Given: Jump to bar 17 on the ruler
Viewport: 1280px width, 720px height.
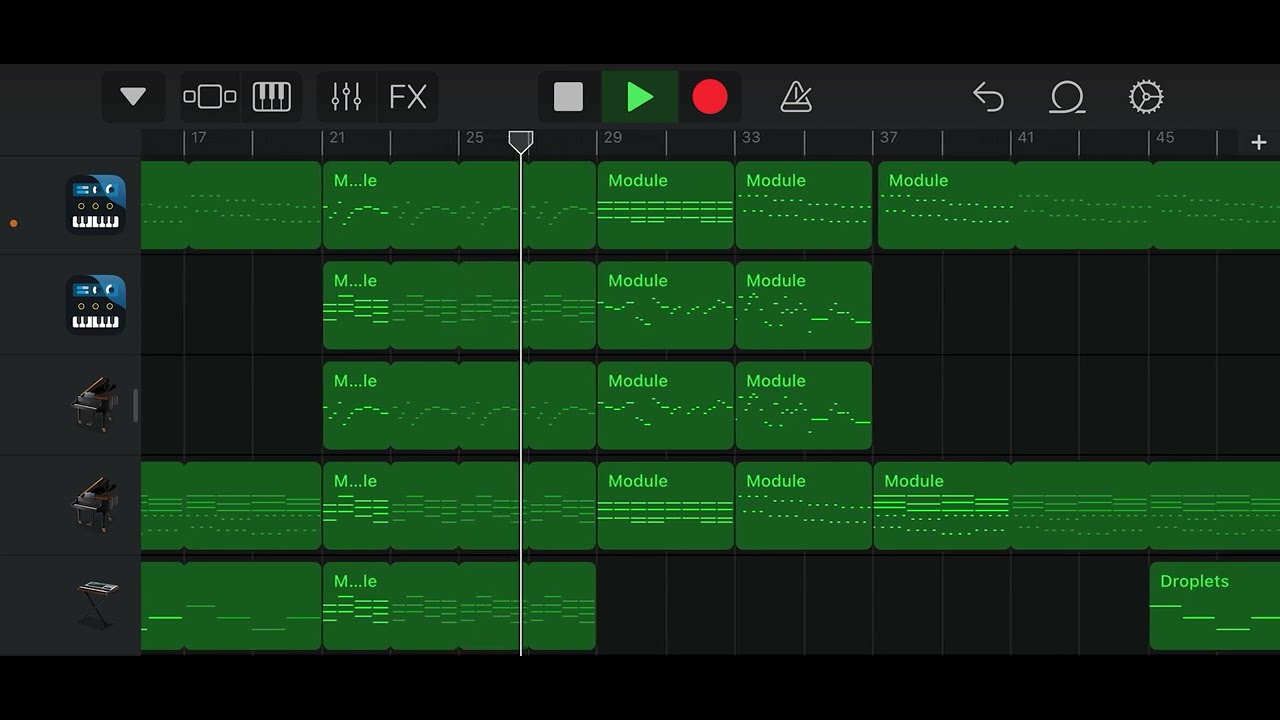Looking at the screenshot, I should coord(198,138).
